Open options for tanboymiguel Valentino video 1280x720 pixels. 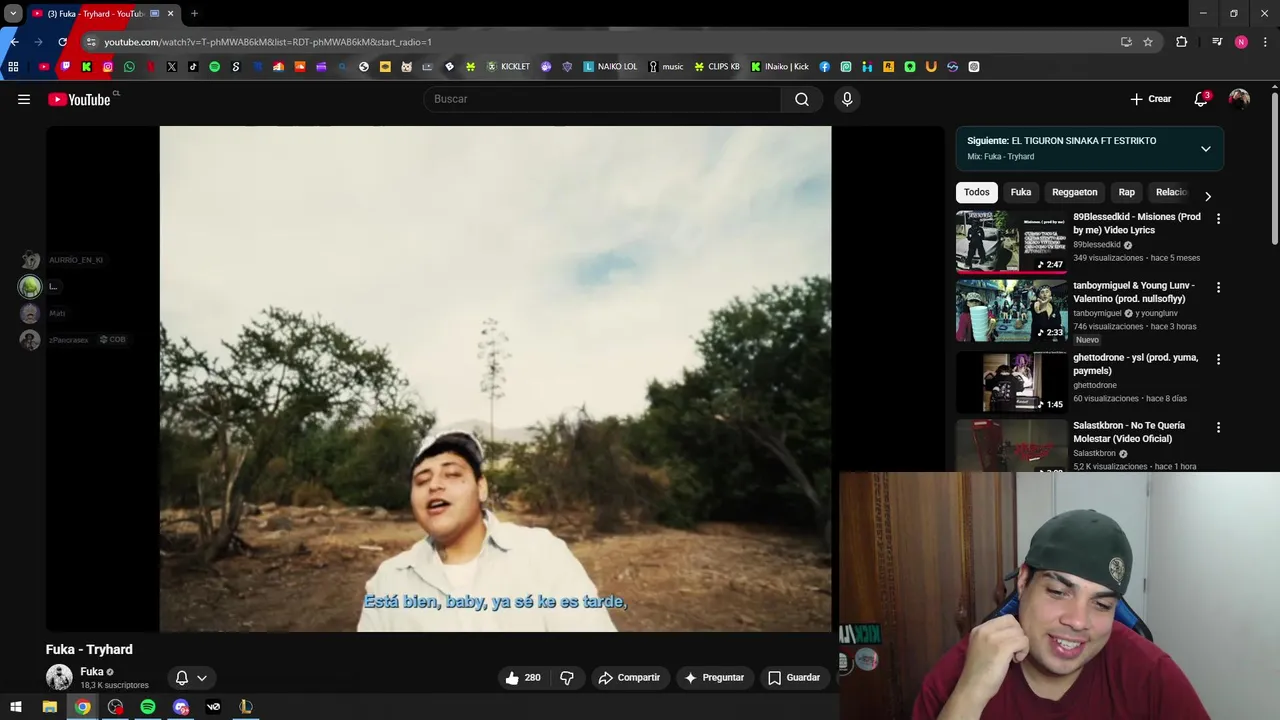(1218, 287)
